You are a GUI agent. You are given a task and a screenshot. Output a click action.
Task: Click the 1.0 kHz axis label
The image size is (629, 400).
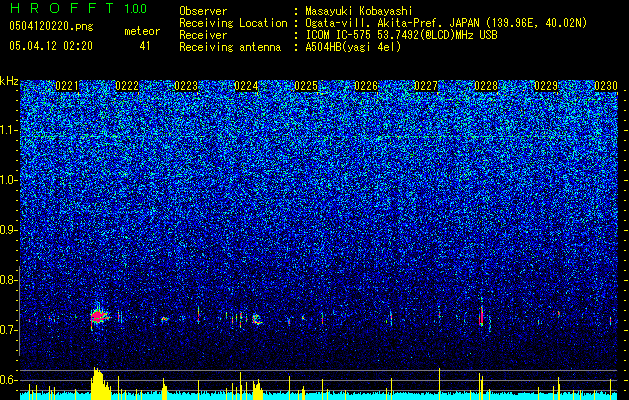point(9,180)
